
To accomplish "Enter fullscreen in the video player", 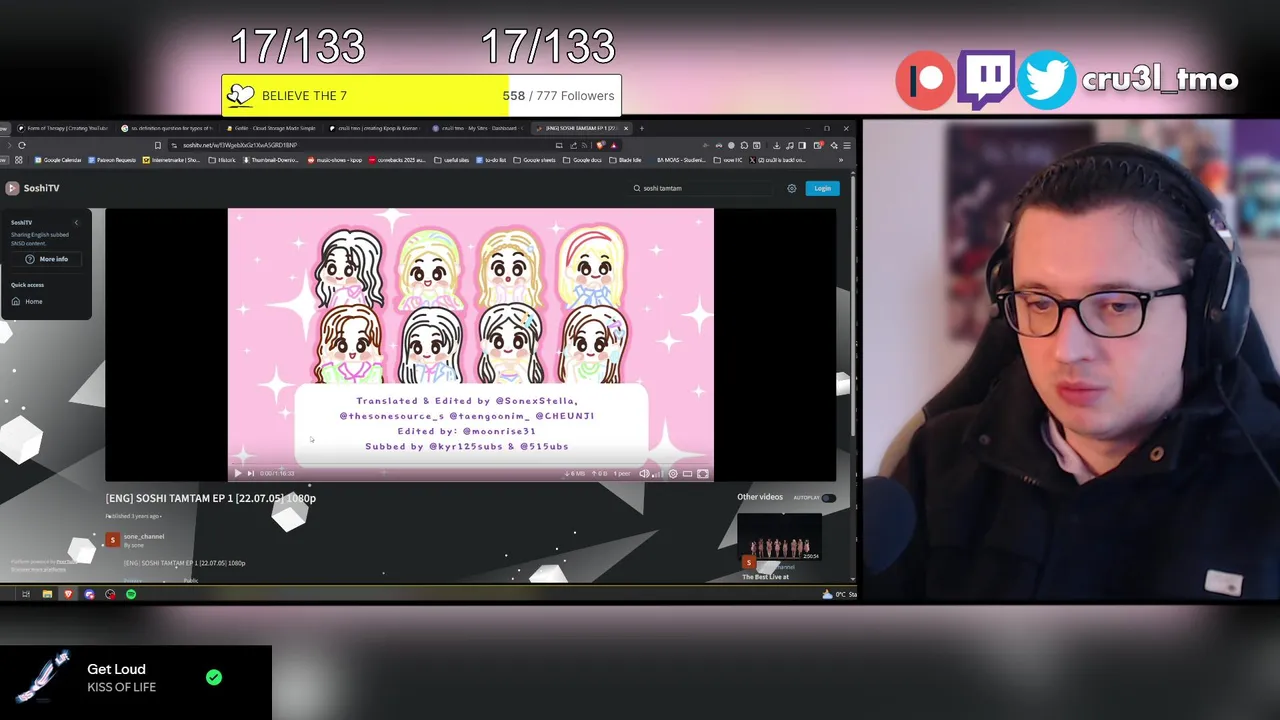I will click(703, 473).
